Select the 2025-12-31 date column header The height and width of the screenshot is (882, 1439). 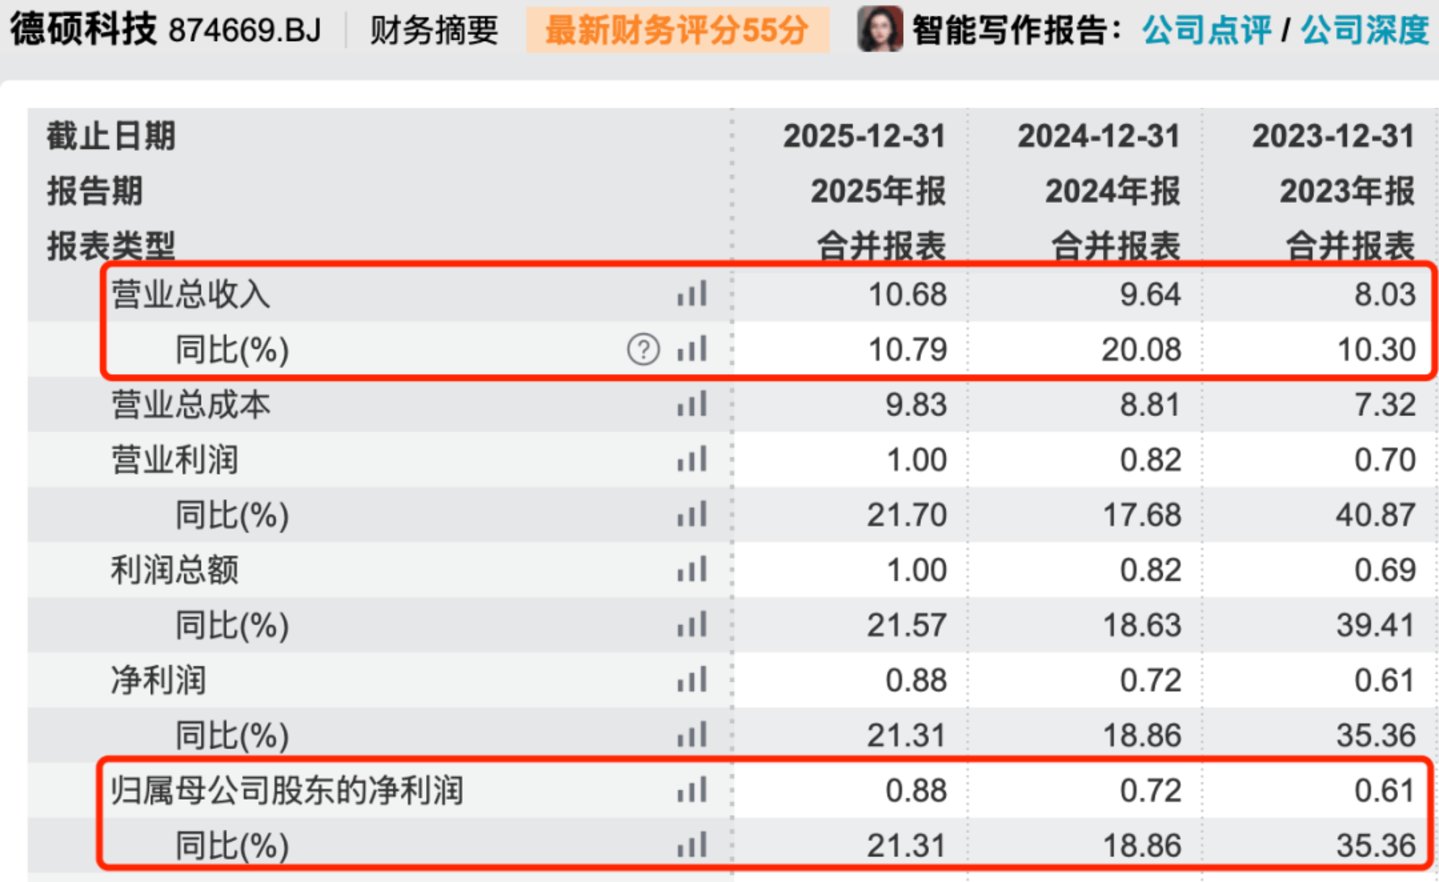click(x=864, y=136)
